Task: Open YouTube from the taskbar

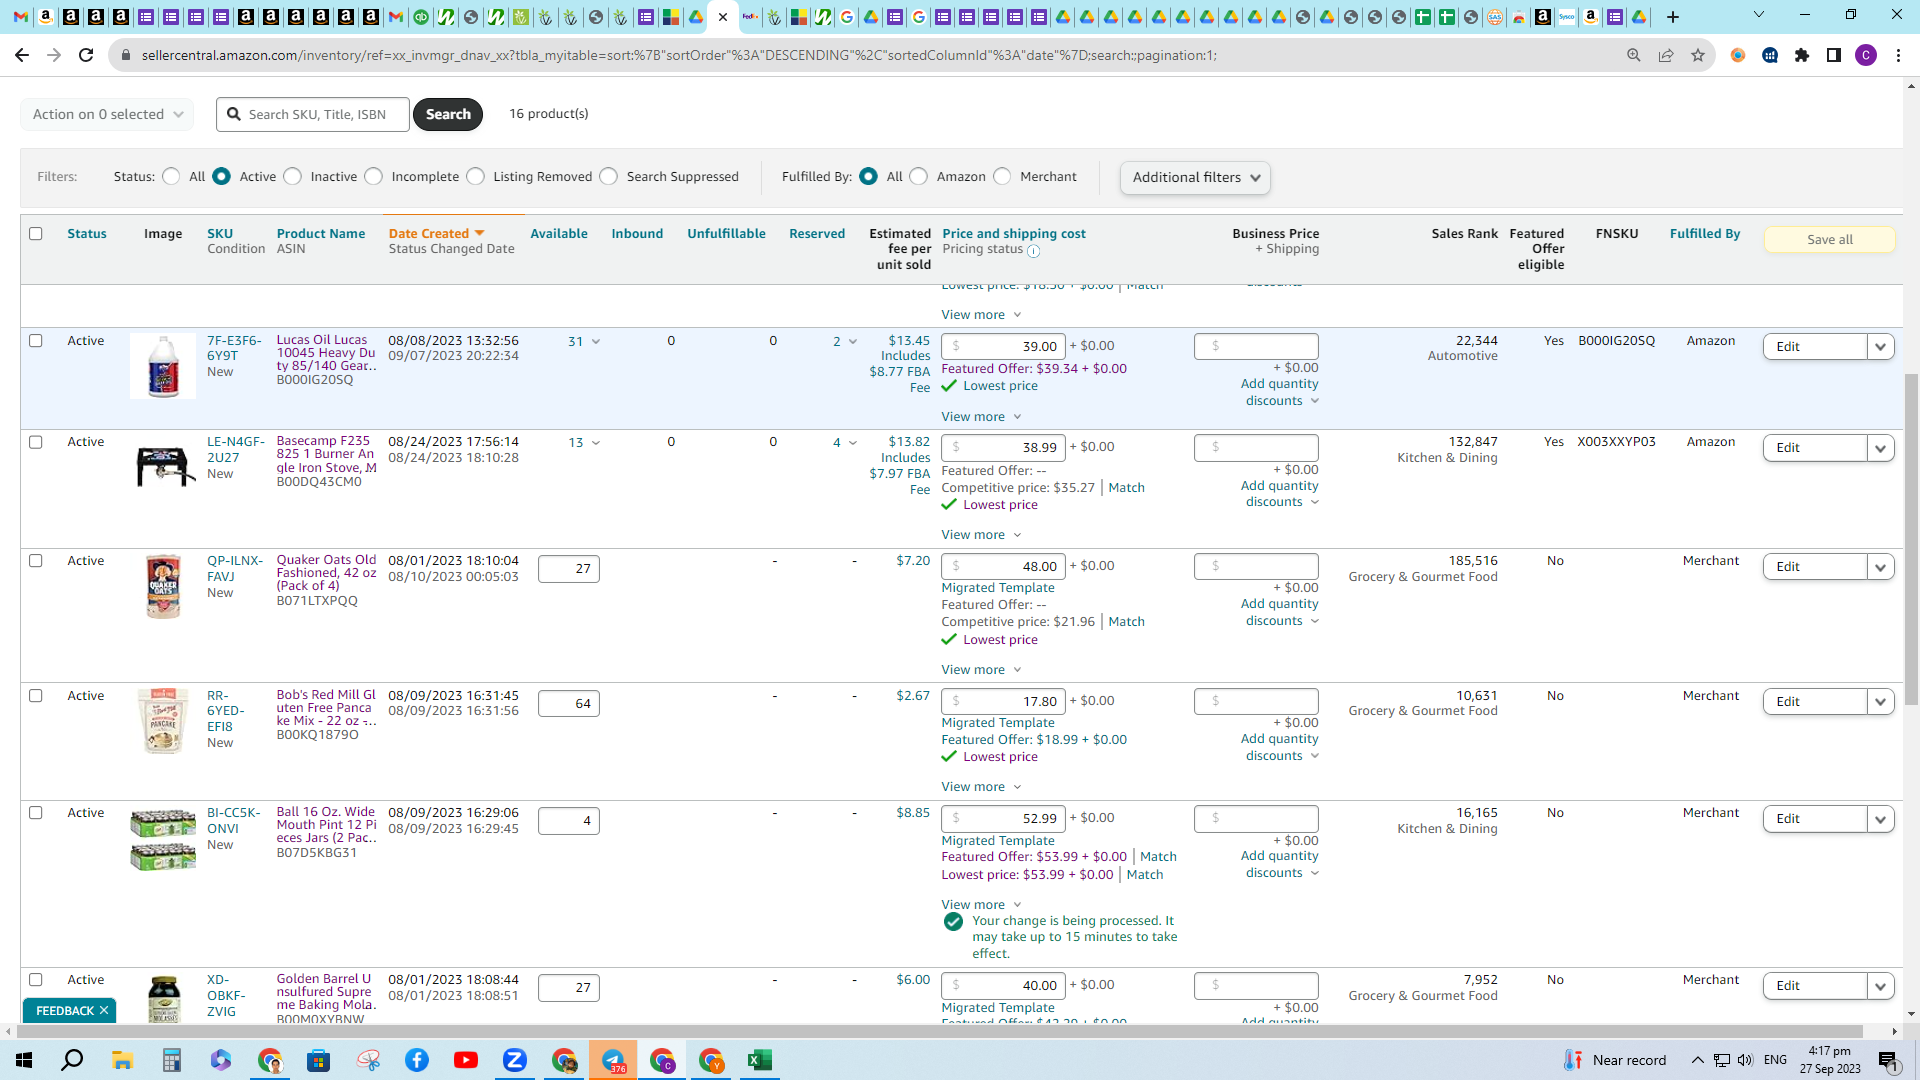Action: [466, 1060]
